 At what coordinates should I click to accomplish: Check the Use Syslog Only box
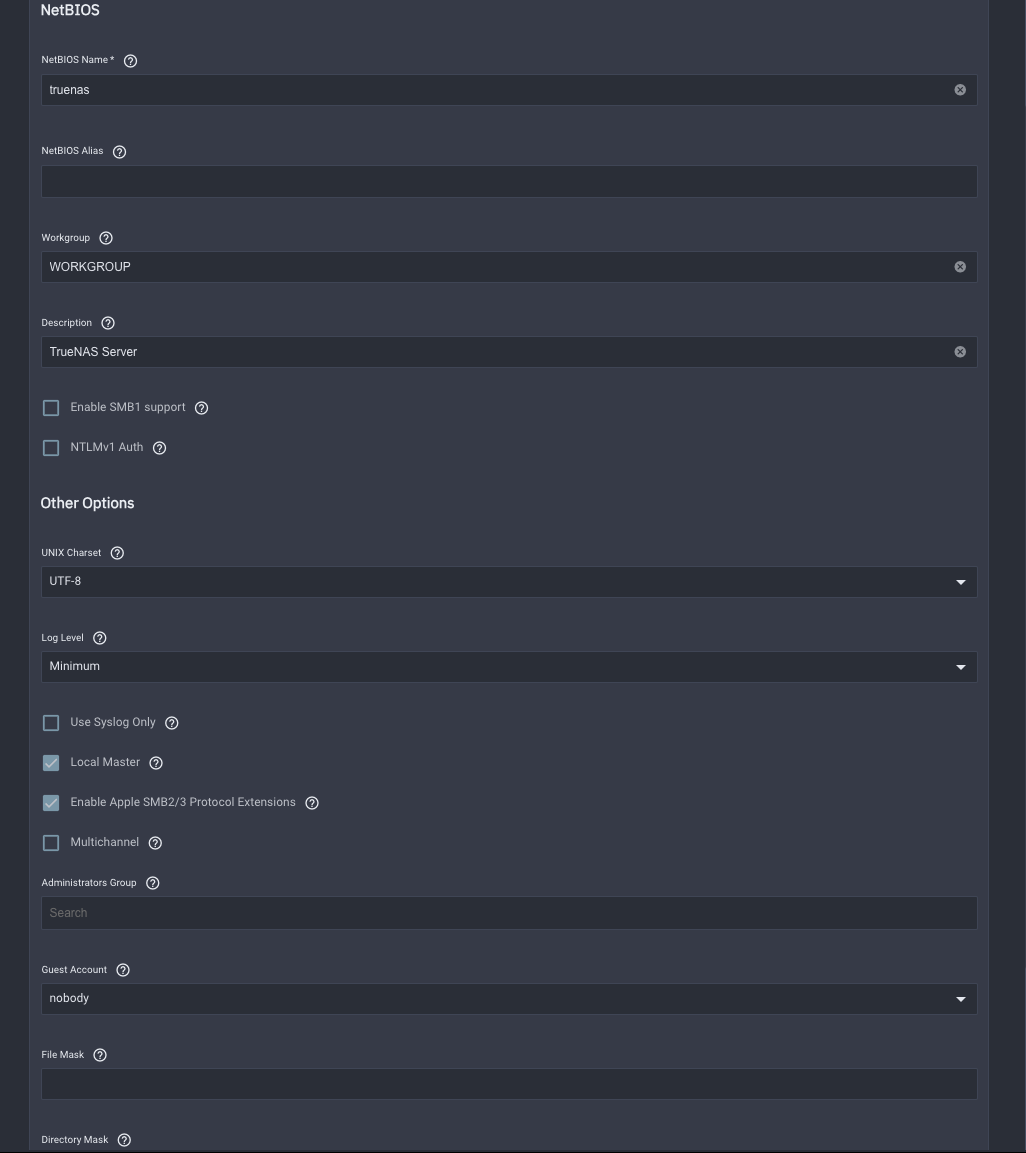click(x=51, y=723)
